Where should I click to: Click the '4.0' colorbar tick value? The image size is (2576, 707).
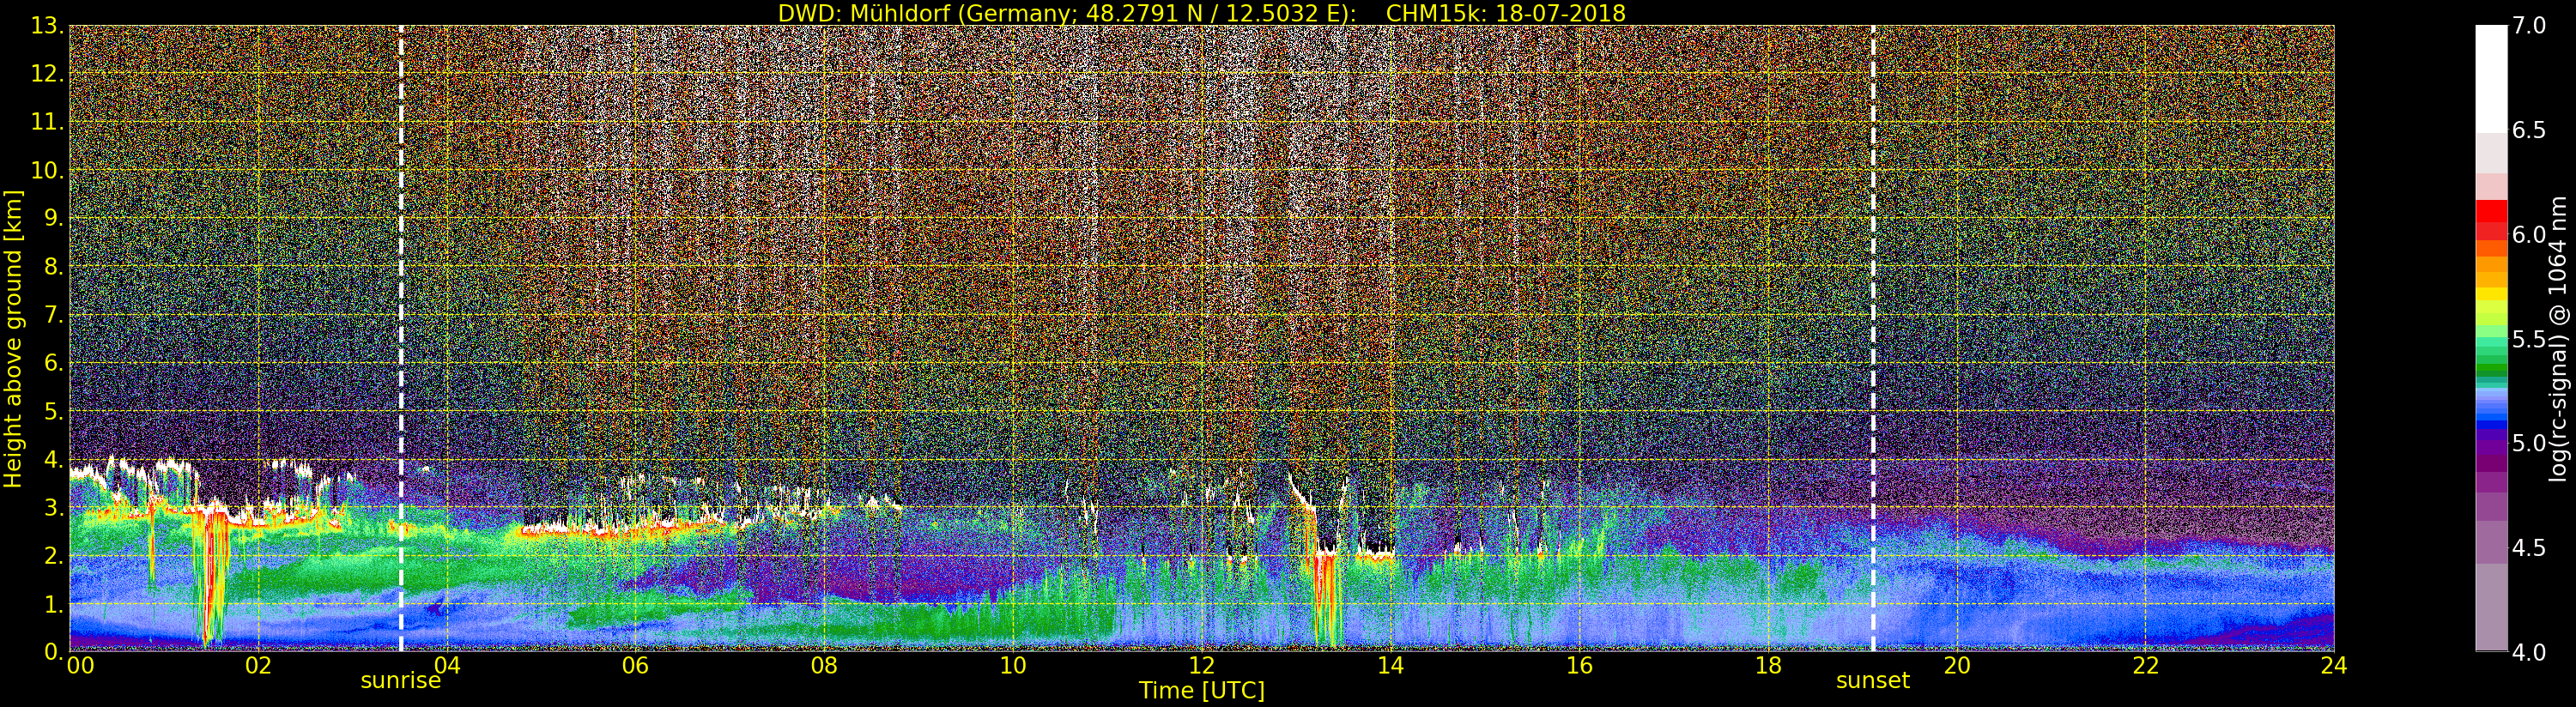click(2529, 651)
